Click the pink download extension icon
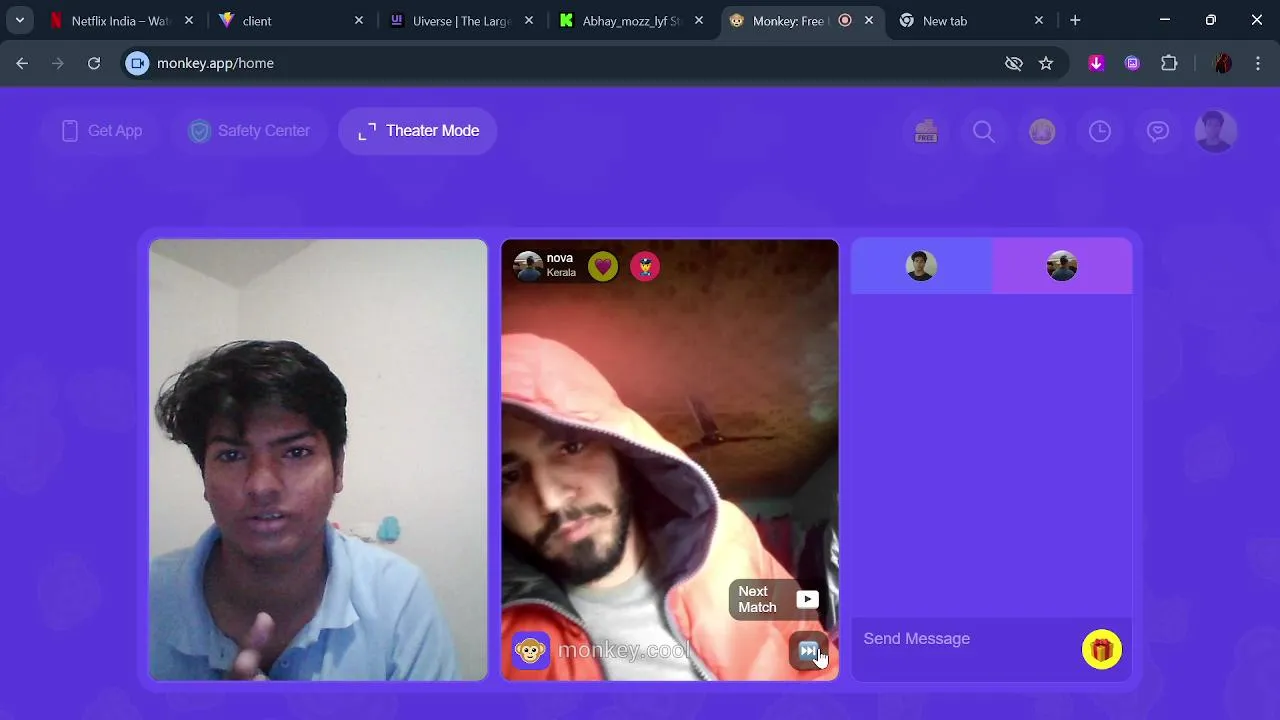This screenshot has height=720, width=1280. [1096, 63]
